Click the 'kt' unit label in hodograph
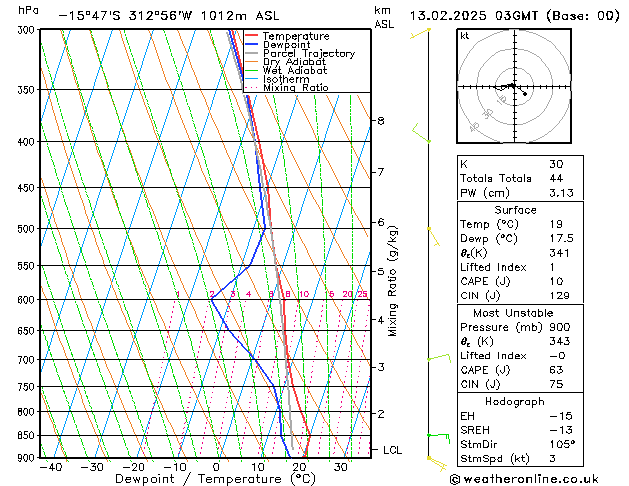The width and height of the screenshot is (629, 486). [465, 36]
